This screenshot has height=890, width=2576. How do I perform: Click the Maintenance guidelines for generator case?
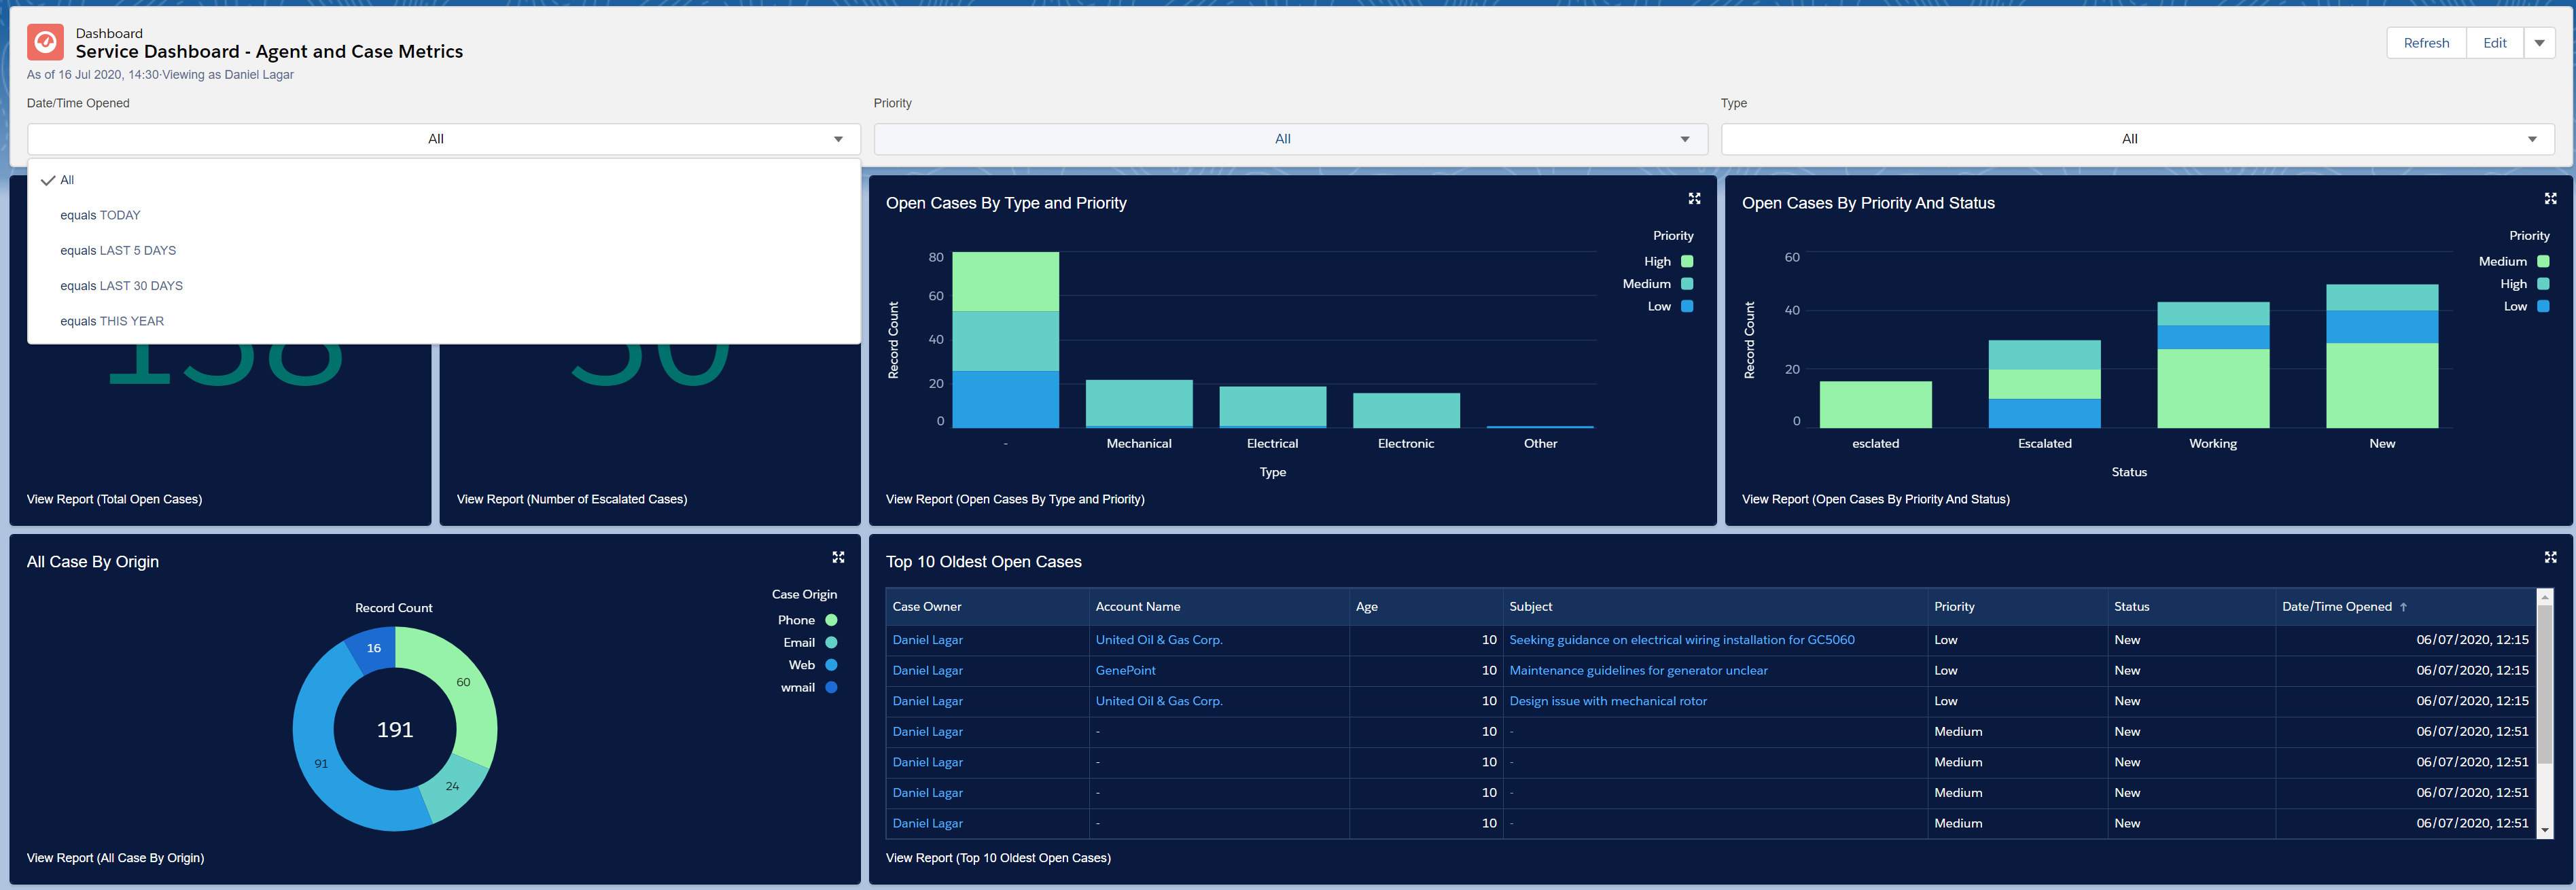(1636, 669)
